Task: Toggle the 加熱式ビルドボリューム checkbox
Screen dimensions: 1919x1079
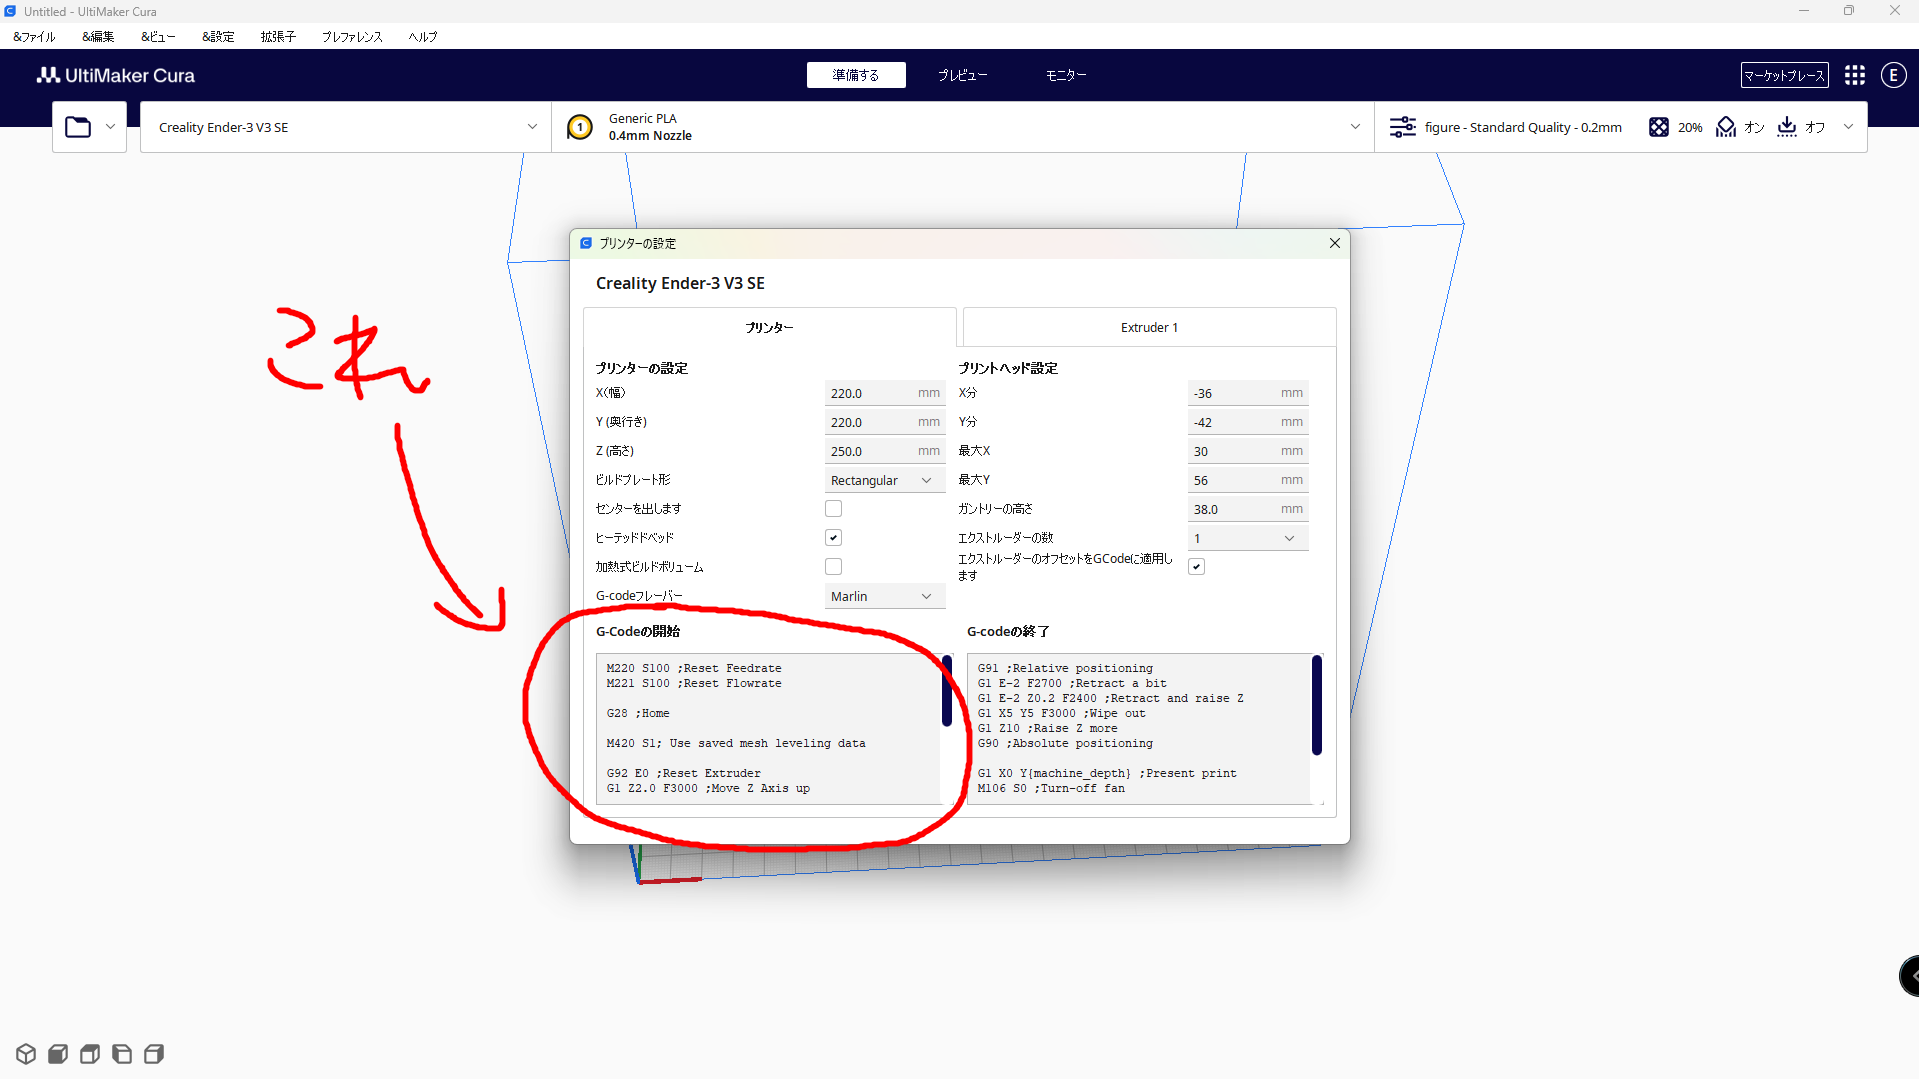Action: pos(833,567)
